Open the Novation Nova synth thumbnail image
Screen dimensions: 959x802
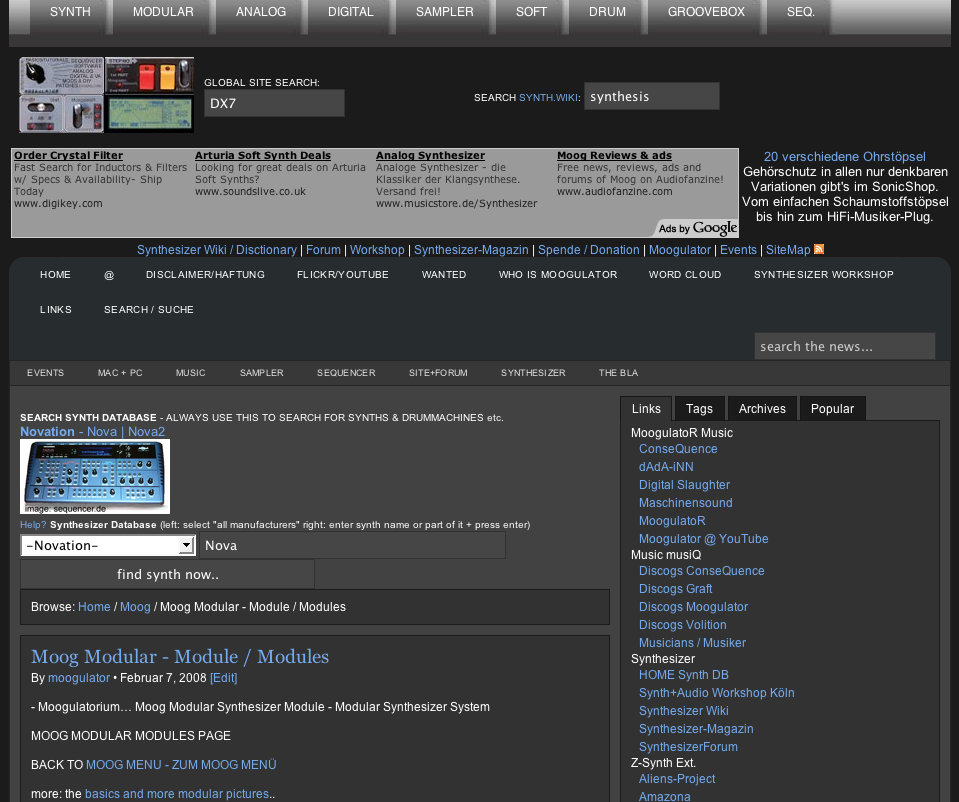(x=95, y=477)
